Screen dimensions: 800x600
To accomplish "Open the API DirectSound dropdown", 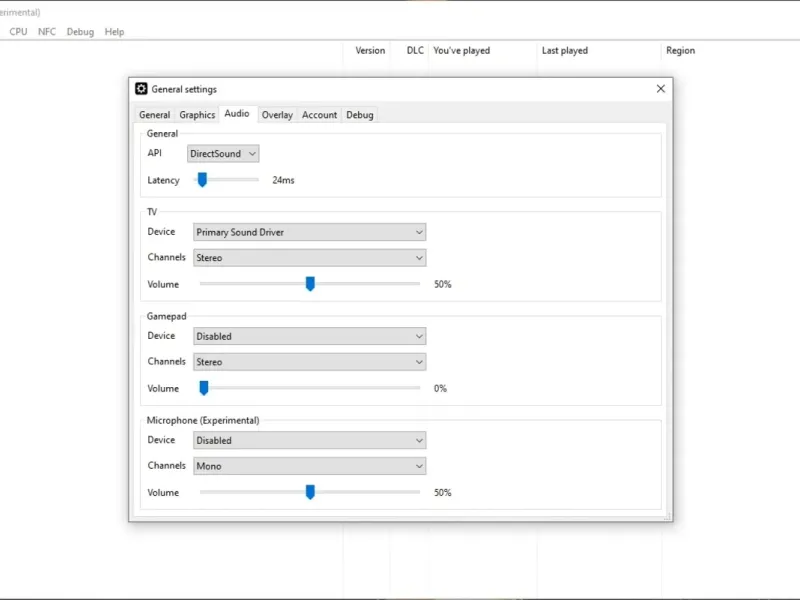I will click(x=223, y=154).
